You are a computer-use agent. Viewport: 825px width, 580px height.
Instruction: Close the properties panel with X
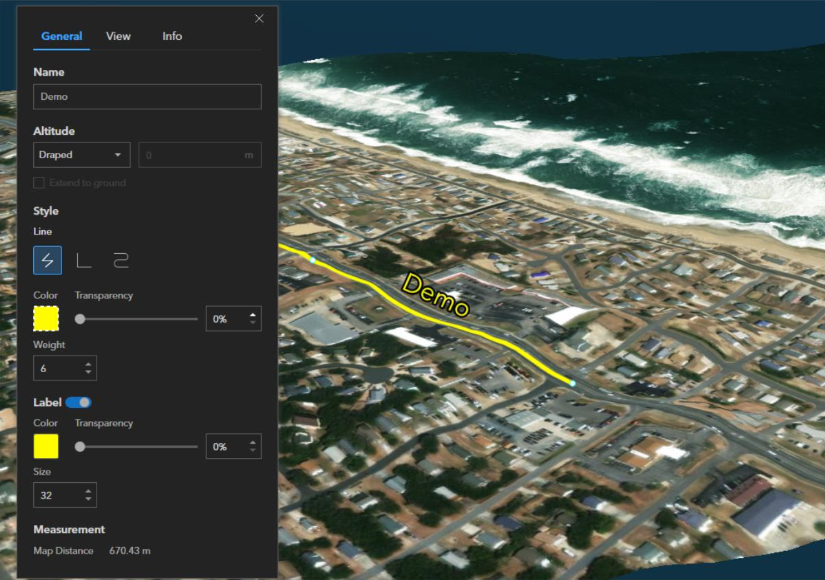coord(259,18)
